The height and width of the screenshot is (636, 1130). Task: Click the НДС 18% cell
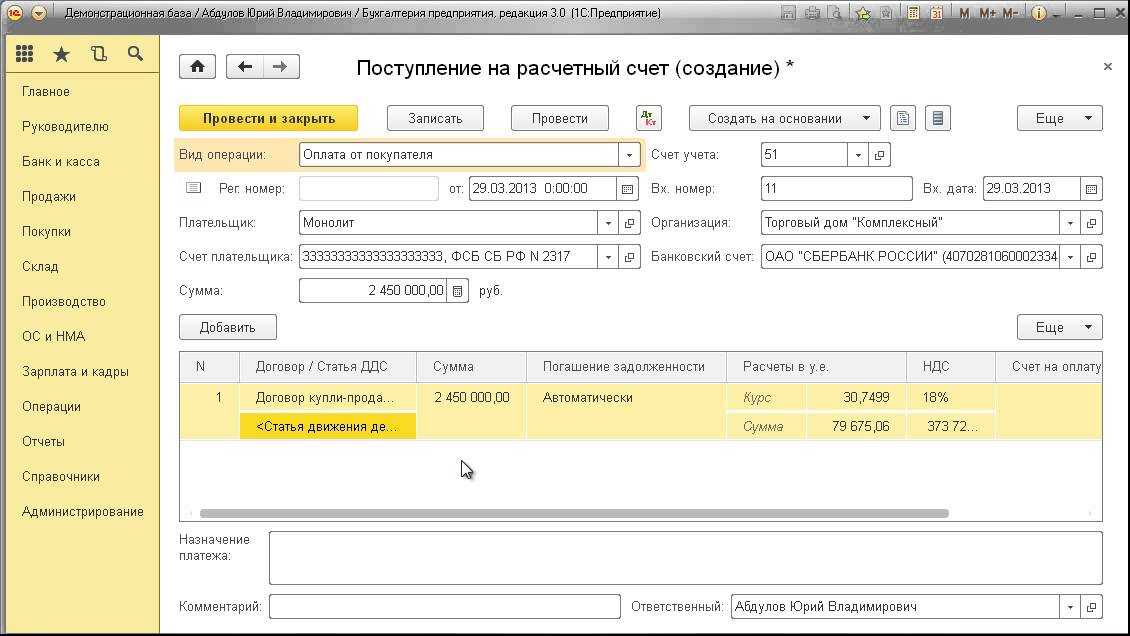pos(950,398)
